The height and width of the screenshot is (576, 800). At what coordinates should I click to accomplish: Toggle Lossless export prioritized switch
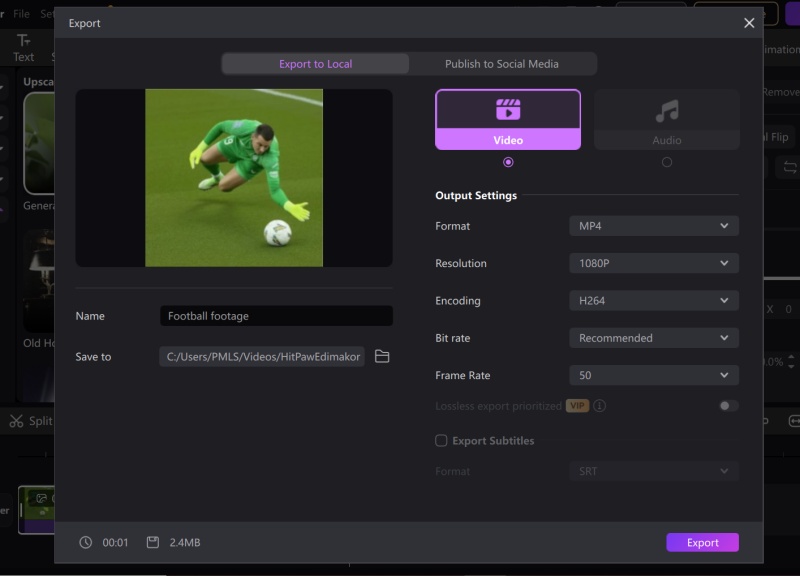pyautogui.click(x=728, y=406)
